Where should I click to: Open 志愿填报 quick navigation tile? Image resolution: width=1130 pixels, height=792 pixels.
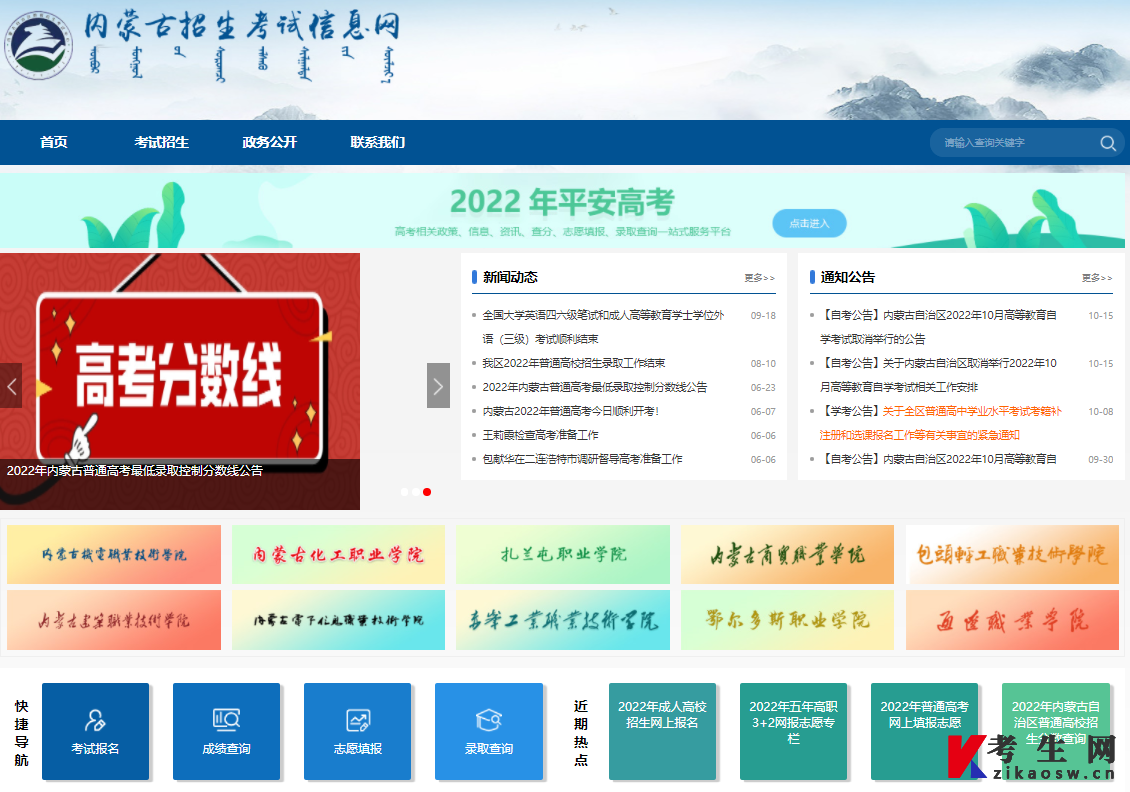[x=357, y=731]
